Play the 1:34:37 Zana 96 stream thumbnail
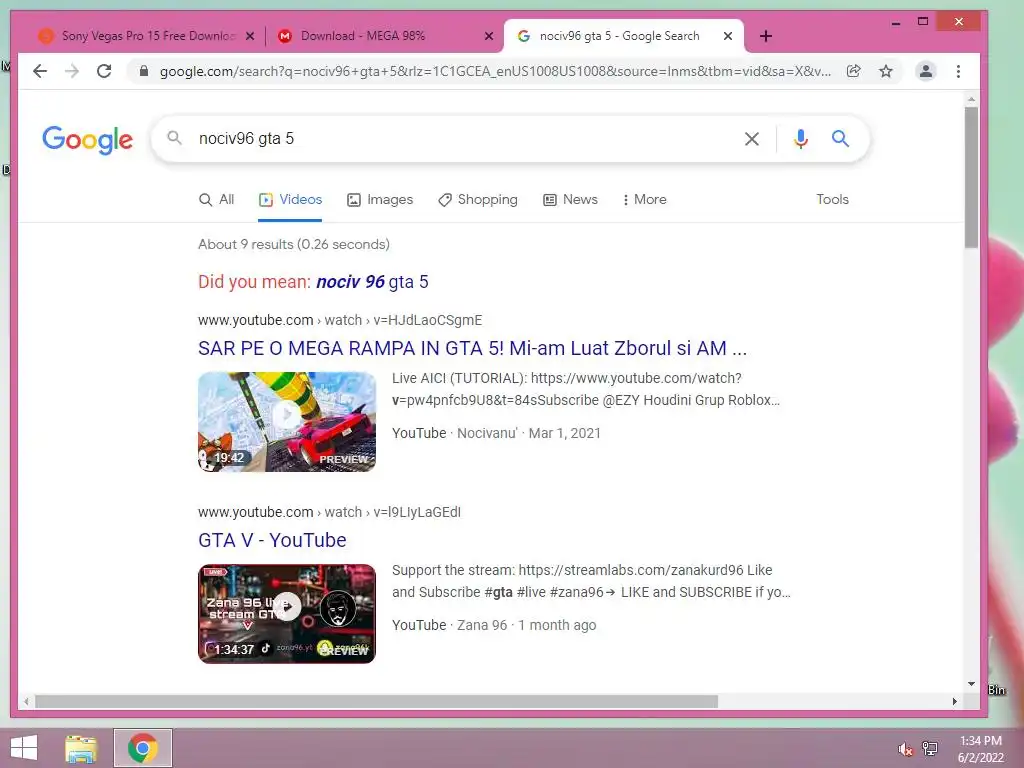This screenshot has height=768, width=1024. [x=287, y=614]
